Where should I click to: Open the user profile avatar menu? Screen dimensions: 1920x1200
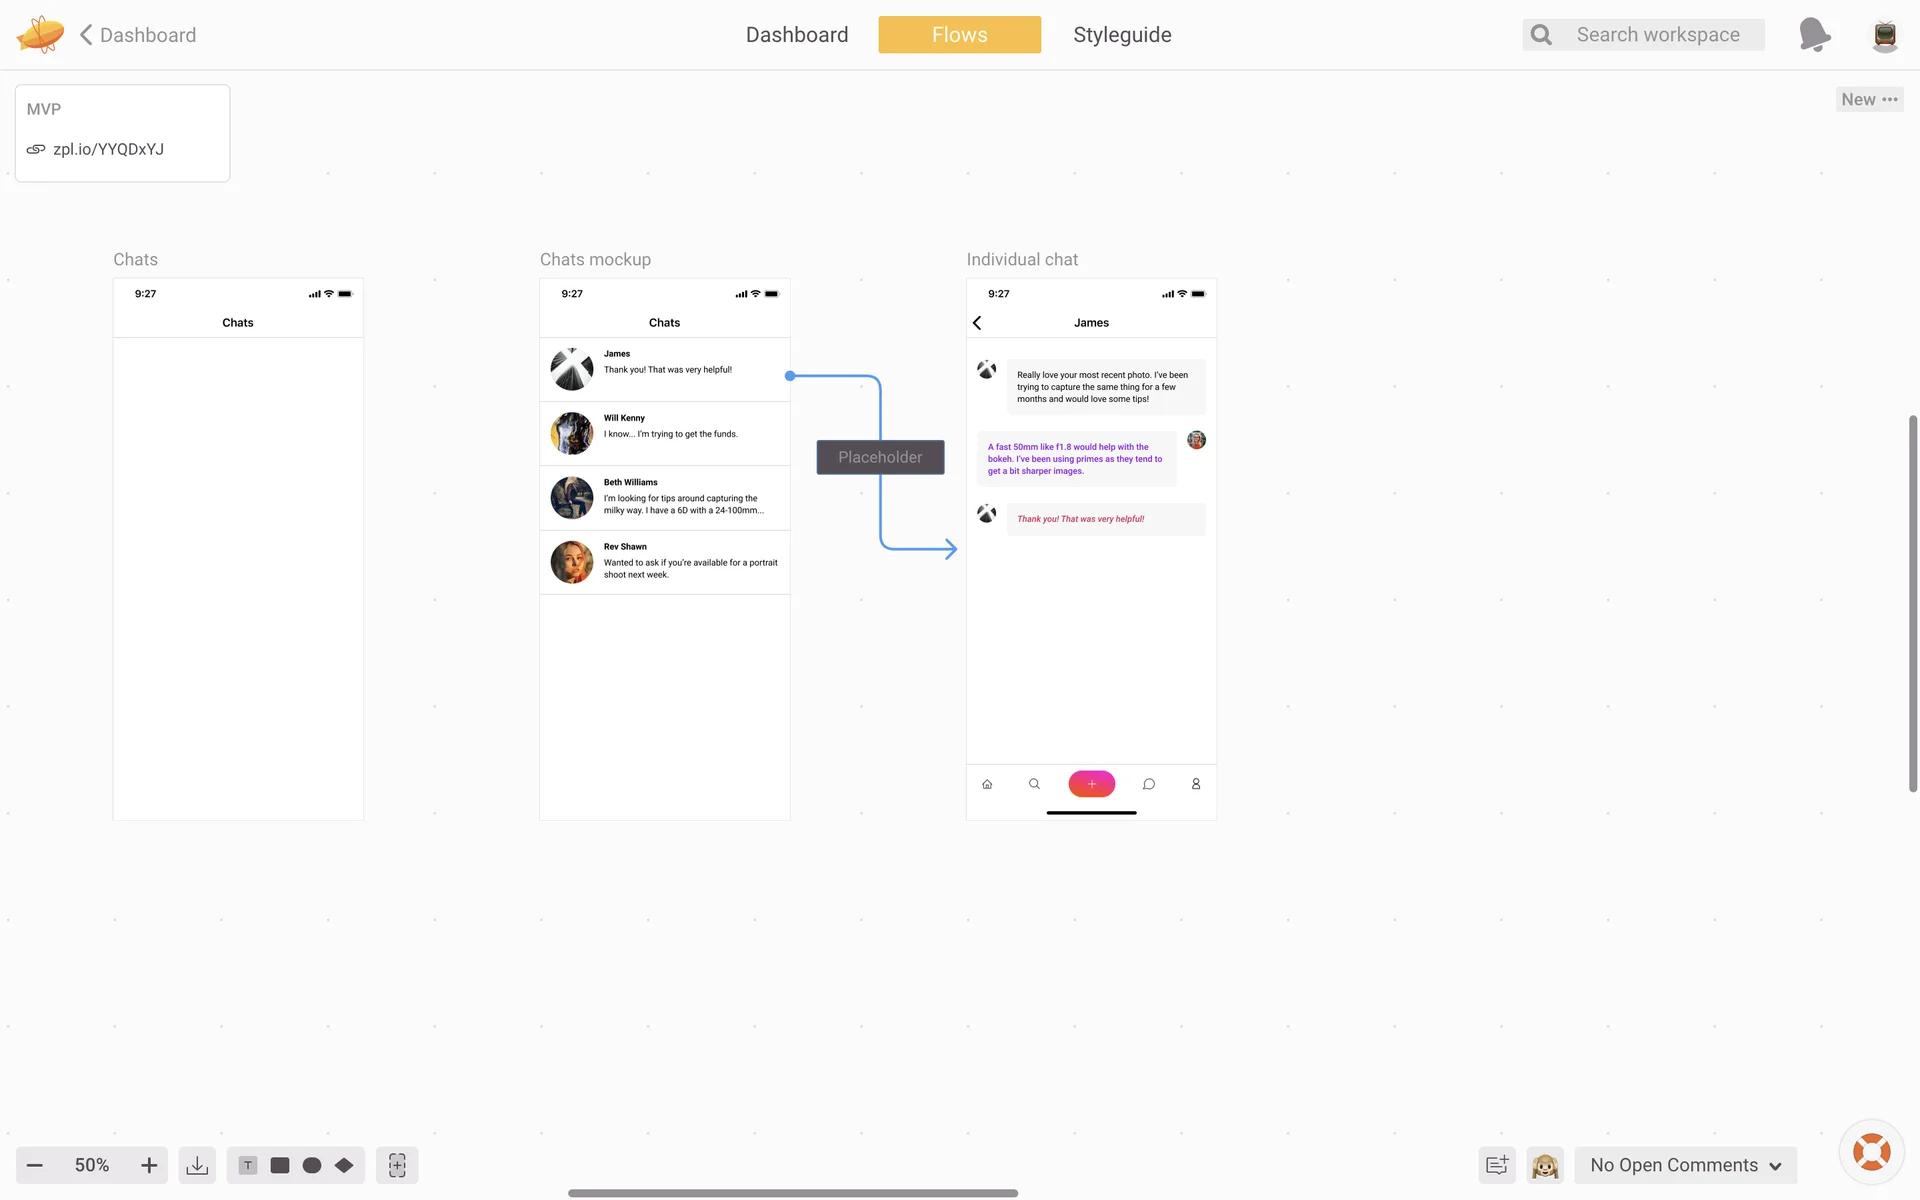point(1884,35)
